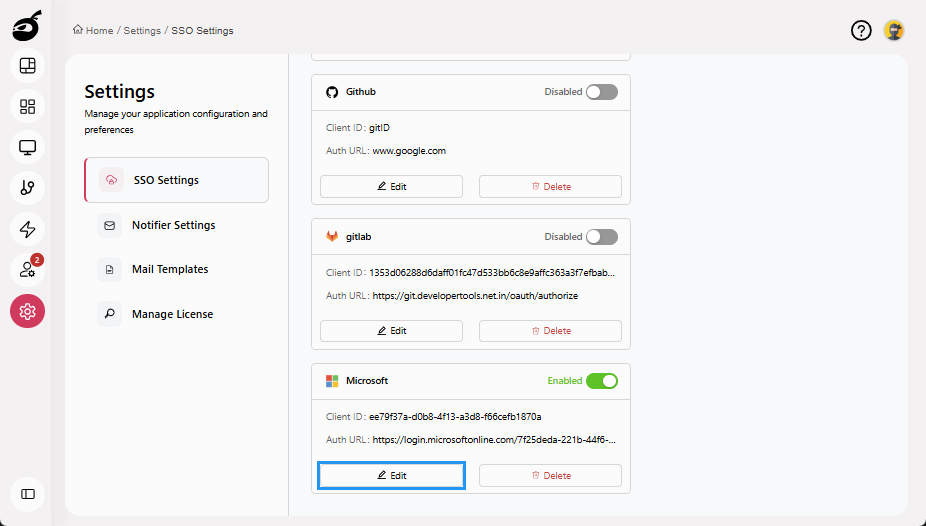Select SSO Settings menu item
The image size is (926, 526).
click(177, 180)
